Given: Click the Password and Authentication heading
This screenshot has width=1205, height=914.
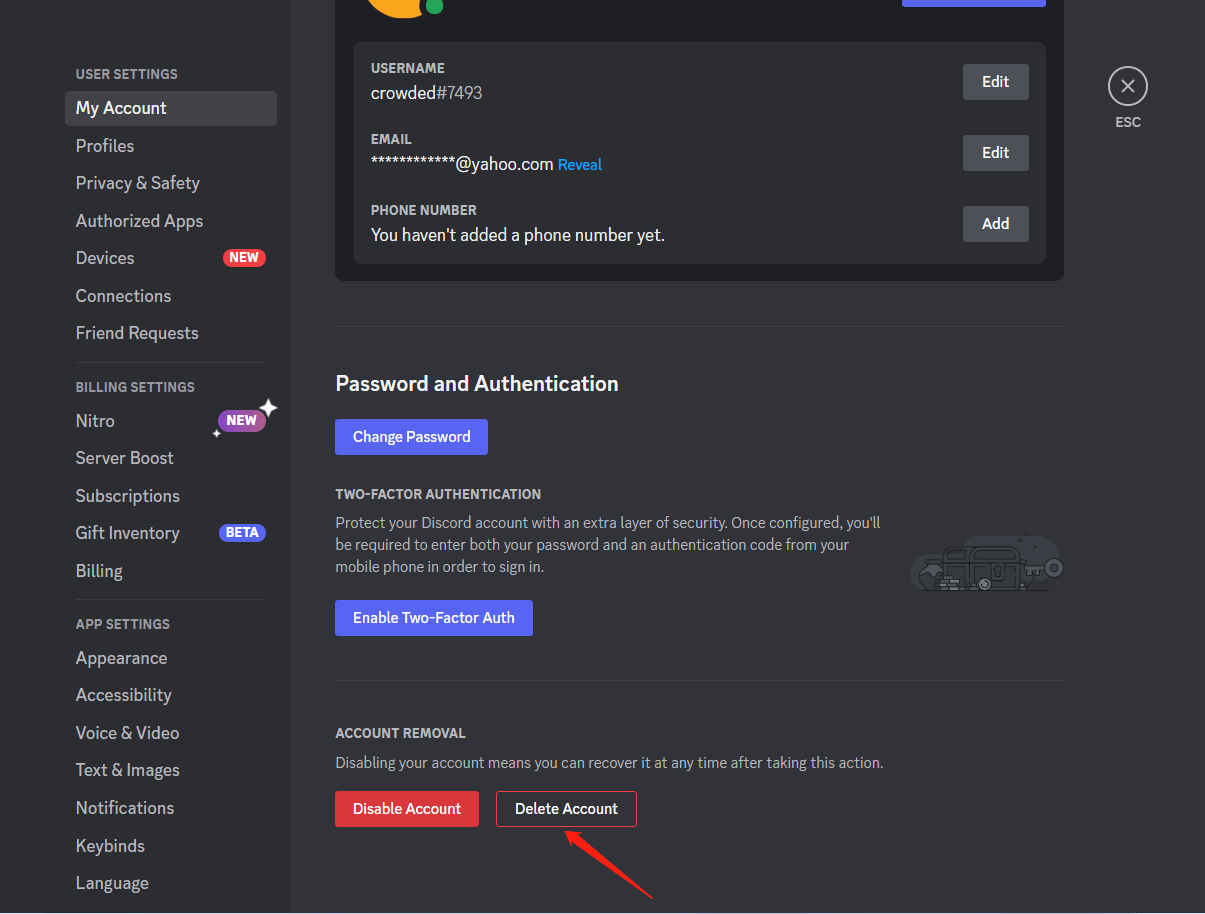Looking at the screenshot, I should click(x=477, y=384).
